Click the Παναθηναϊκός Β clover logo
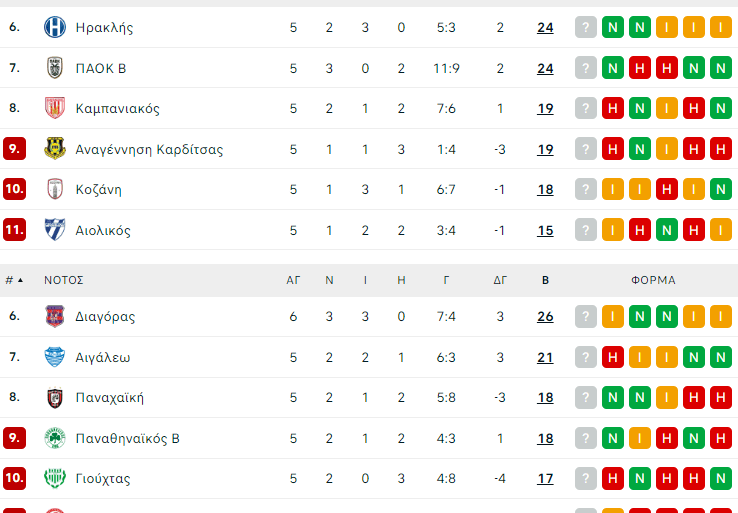 (x=54, y=438)
